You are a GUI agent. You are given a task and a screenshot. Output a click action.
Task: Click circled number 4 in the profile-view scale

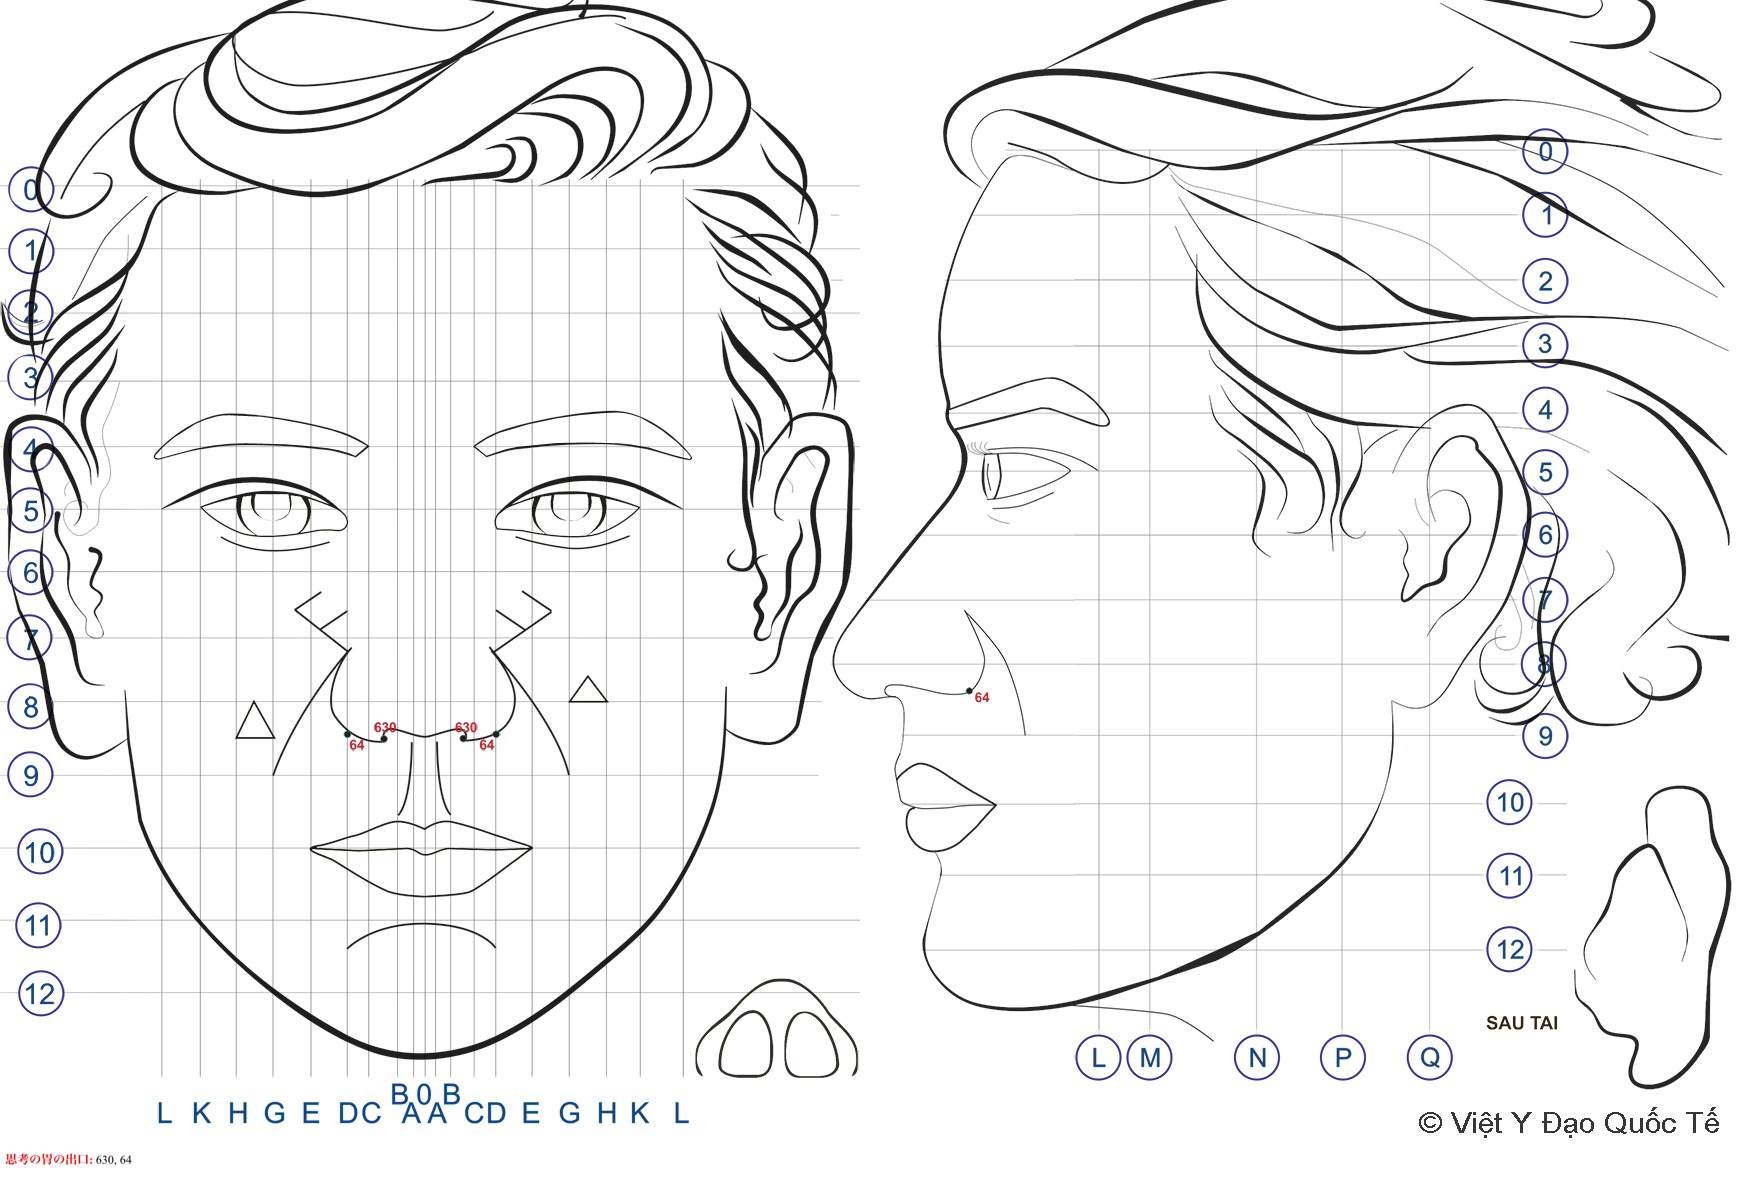[x=1545, y=409]
